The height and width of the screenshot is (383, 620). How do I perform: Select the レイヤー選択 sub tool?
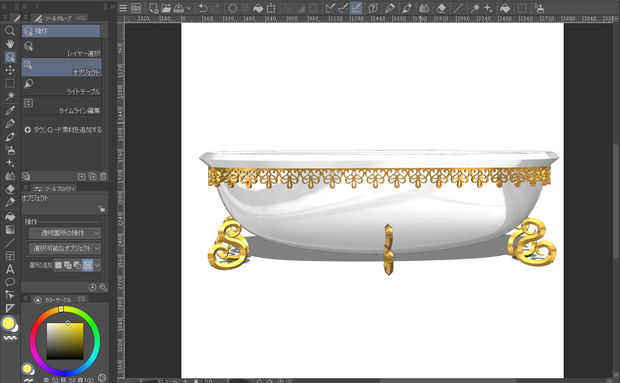pos(61,48)
